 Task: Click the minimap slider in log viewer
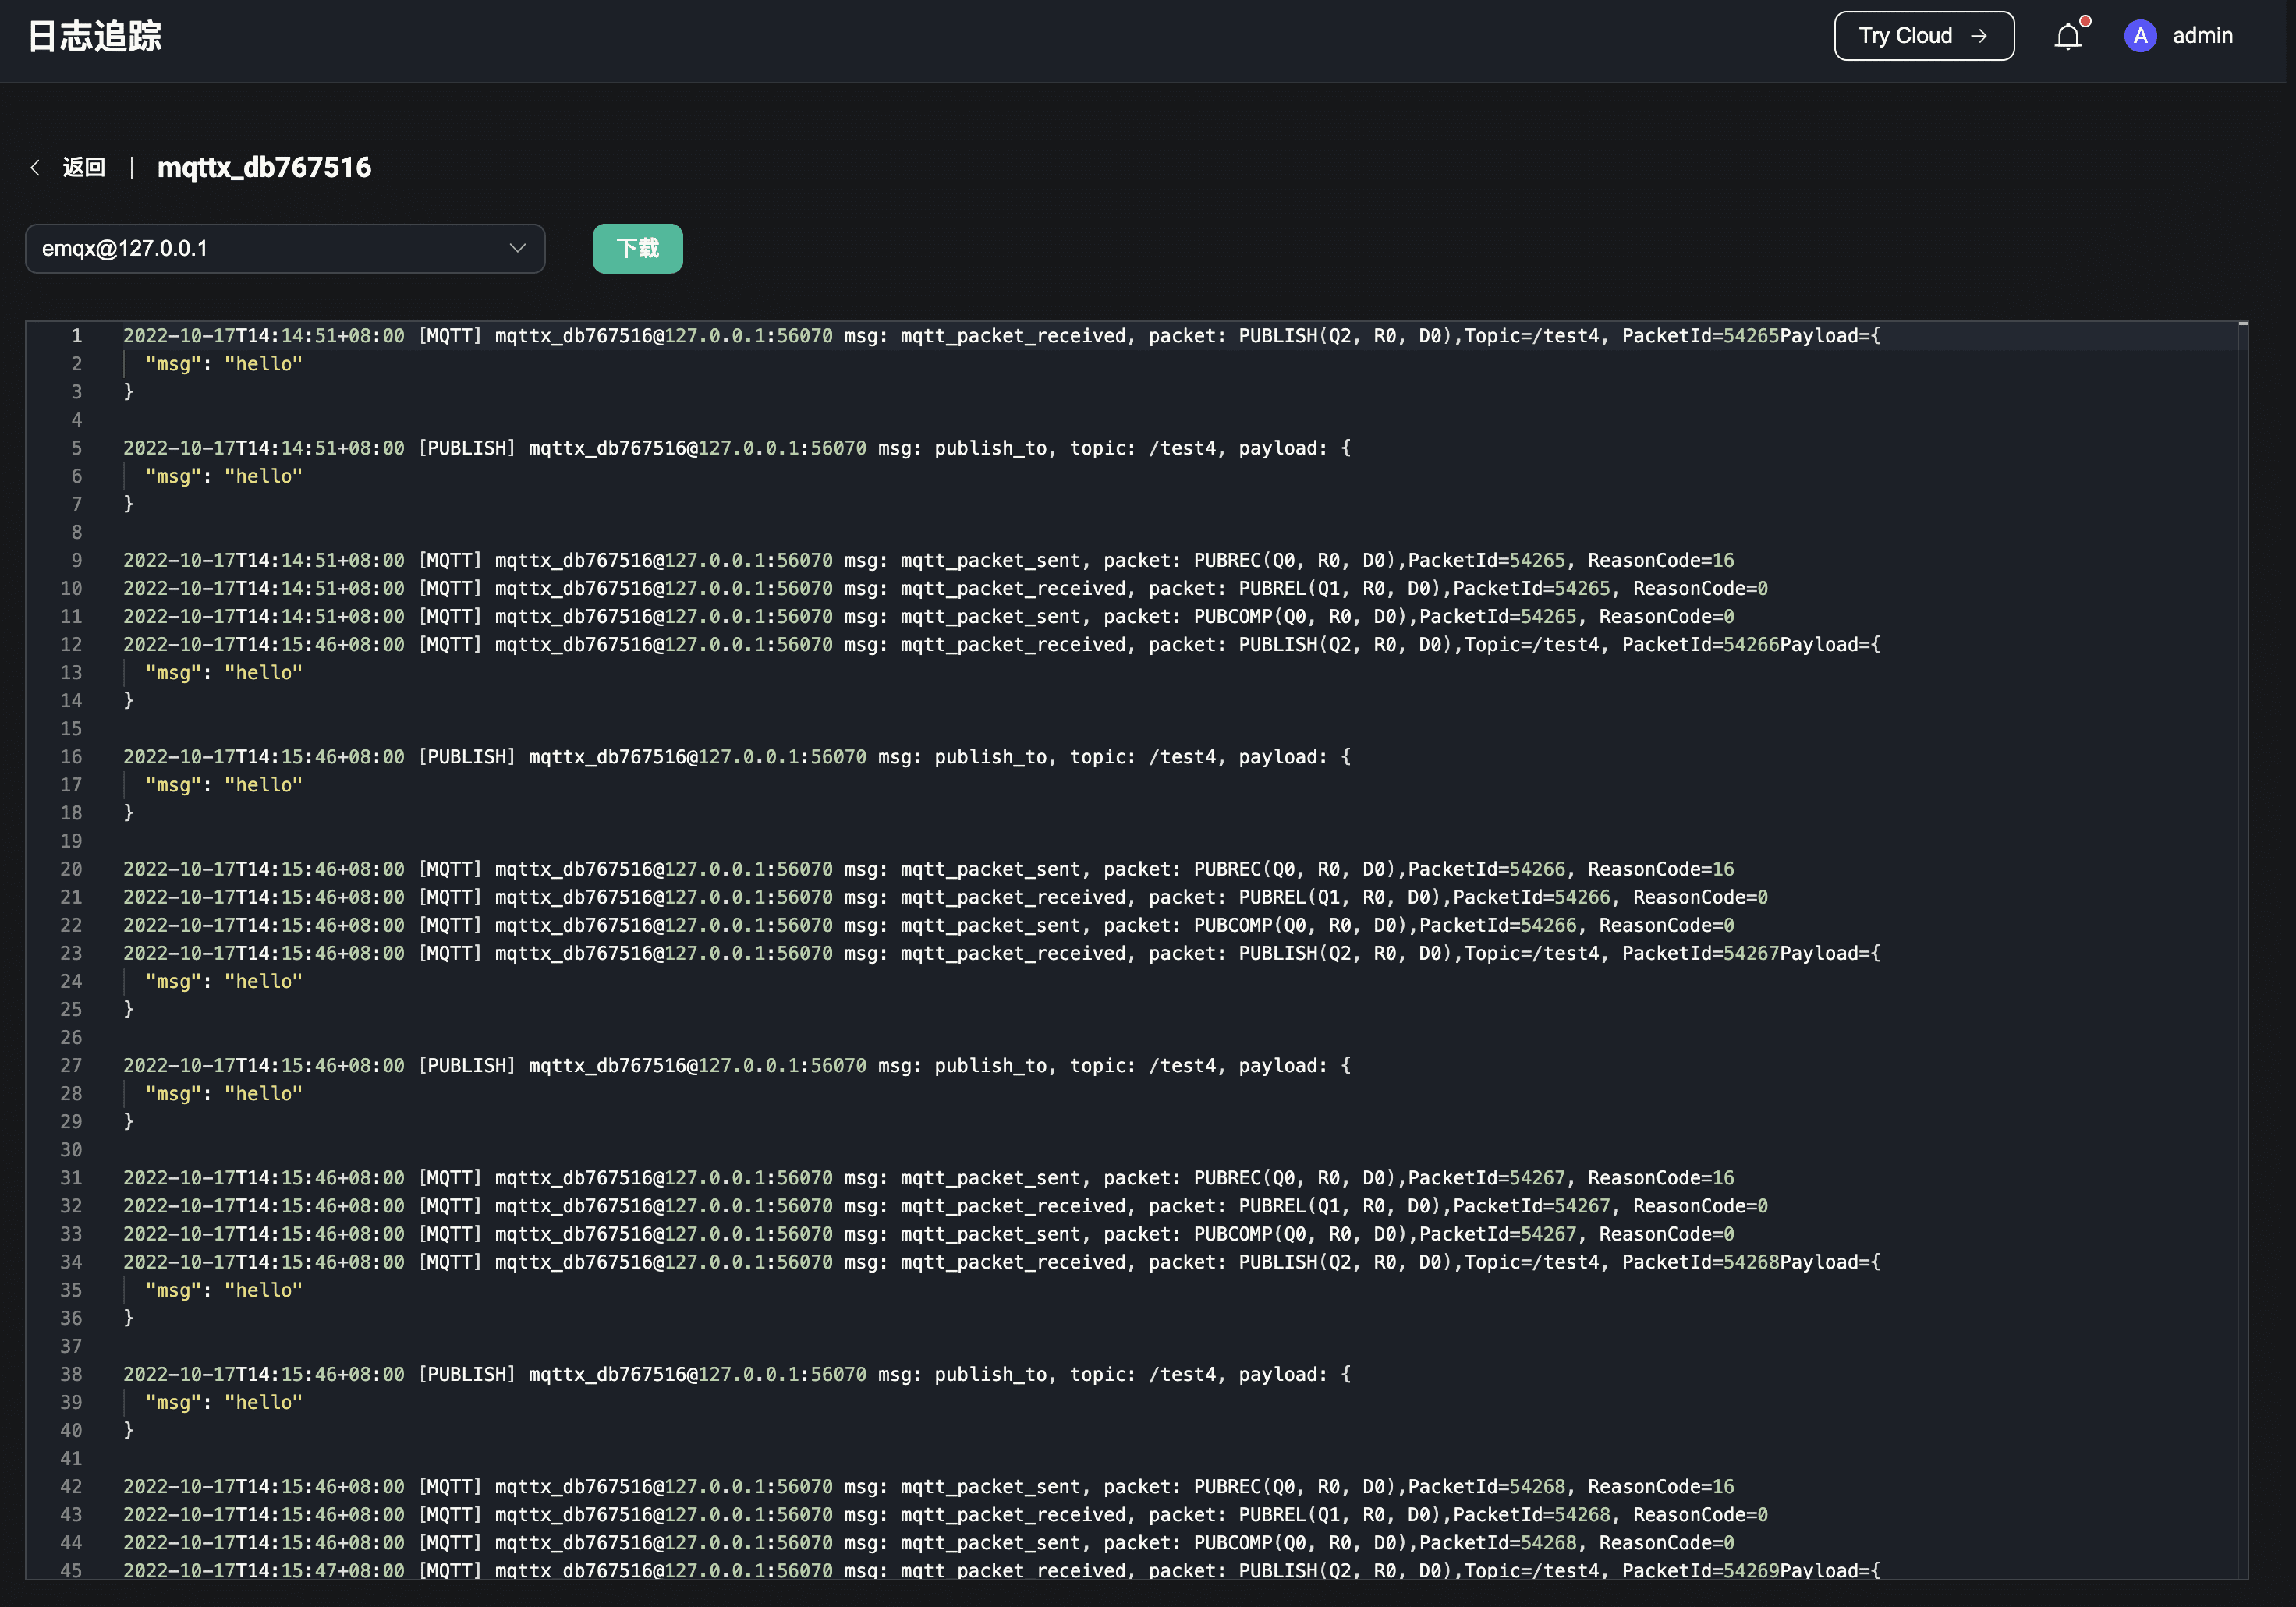(2242, 326)
